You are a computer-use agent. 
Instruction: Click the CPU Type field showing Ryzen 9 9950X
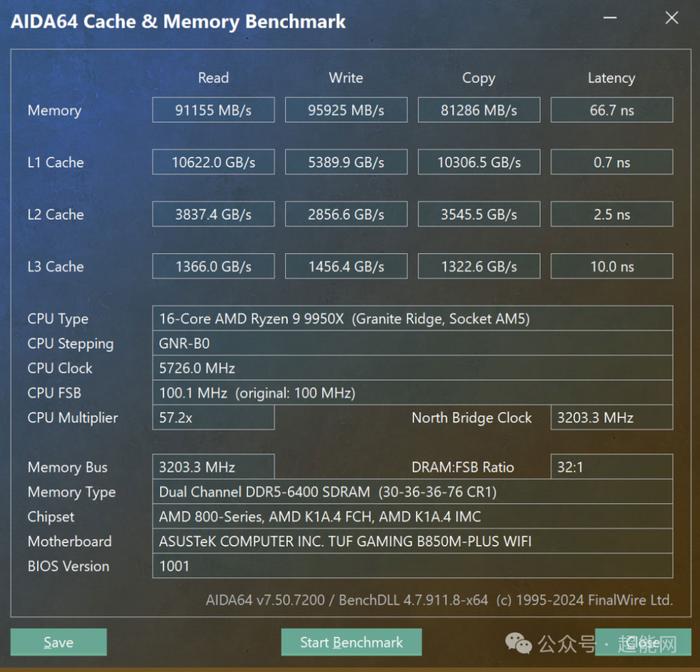point(412,318)
